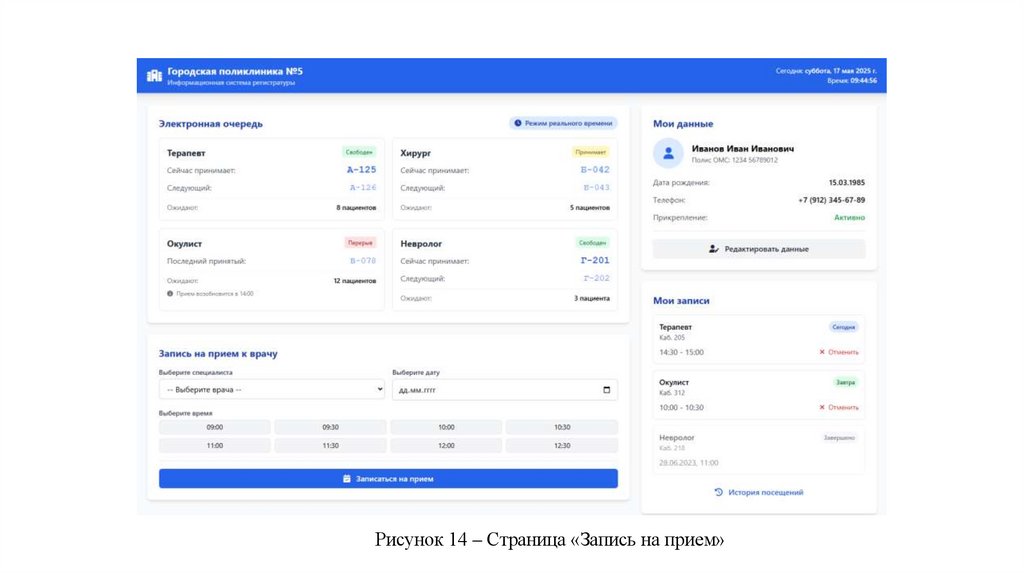Click the 8 пациентов count
Viewport: 1024px width, 574px height.
point(356,208)
